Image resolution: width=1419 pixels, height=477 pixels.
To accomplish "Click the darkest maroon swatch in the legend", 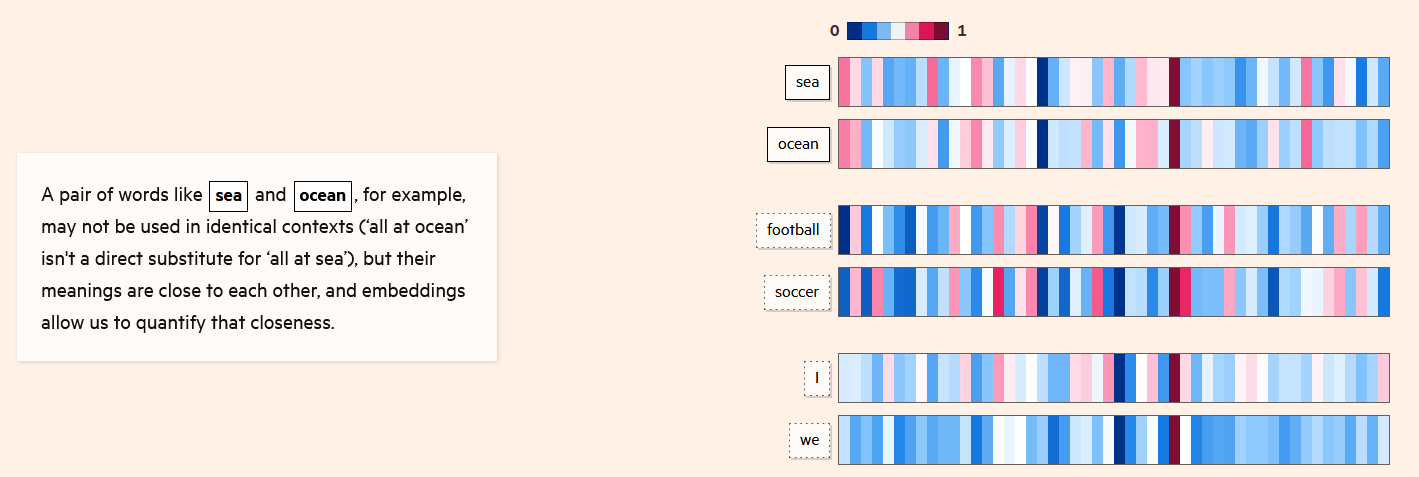I will 942,31.
